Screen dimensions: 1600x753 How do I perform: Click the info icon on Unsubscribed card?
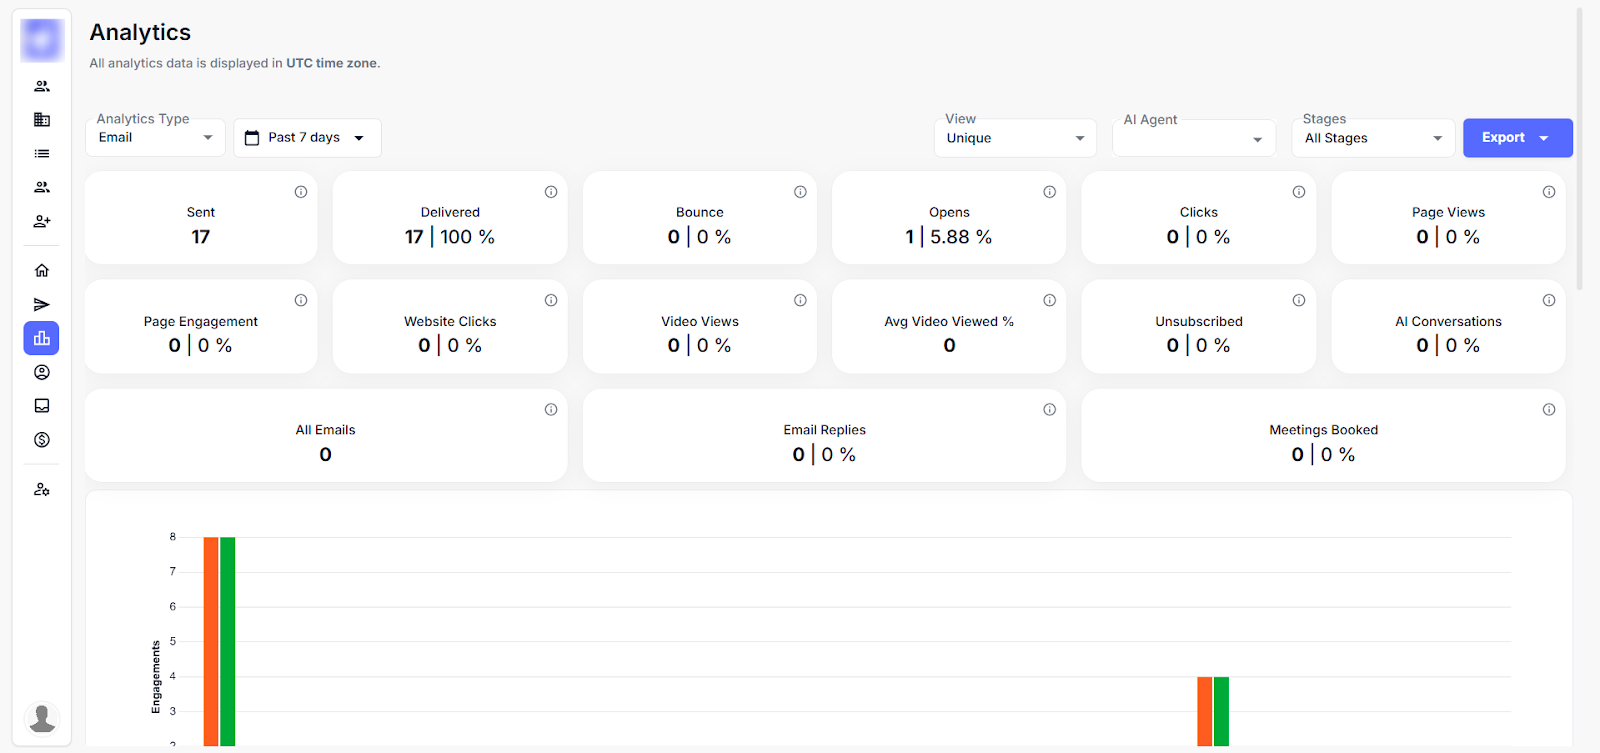tap(1298, 300)
